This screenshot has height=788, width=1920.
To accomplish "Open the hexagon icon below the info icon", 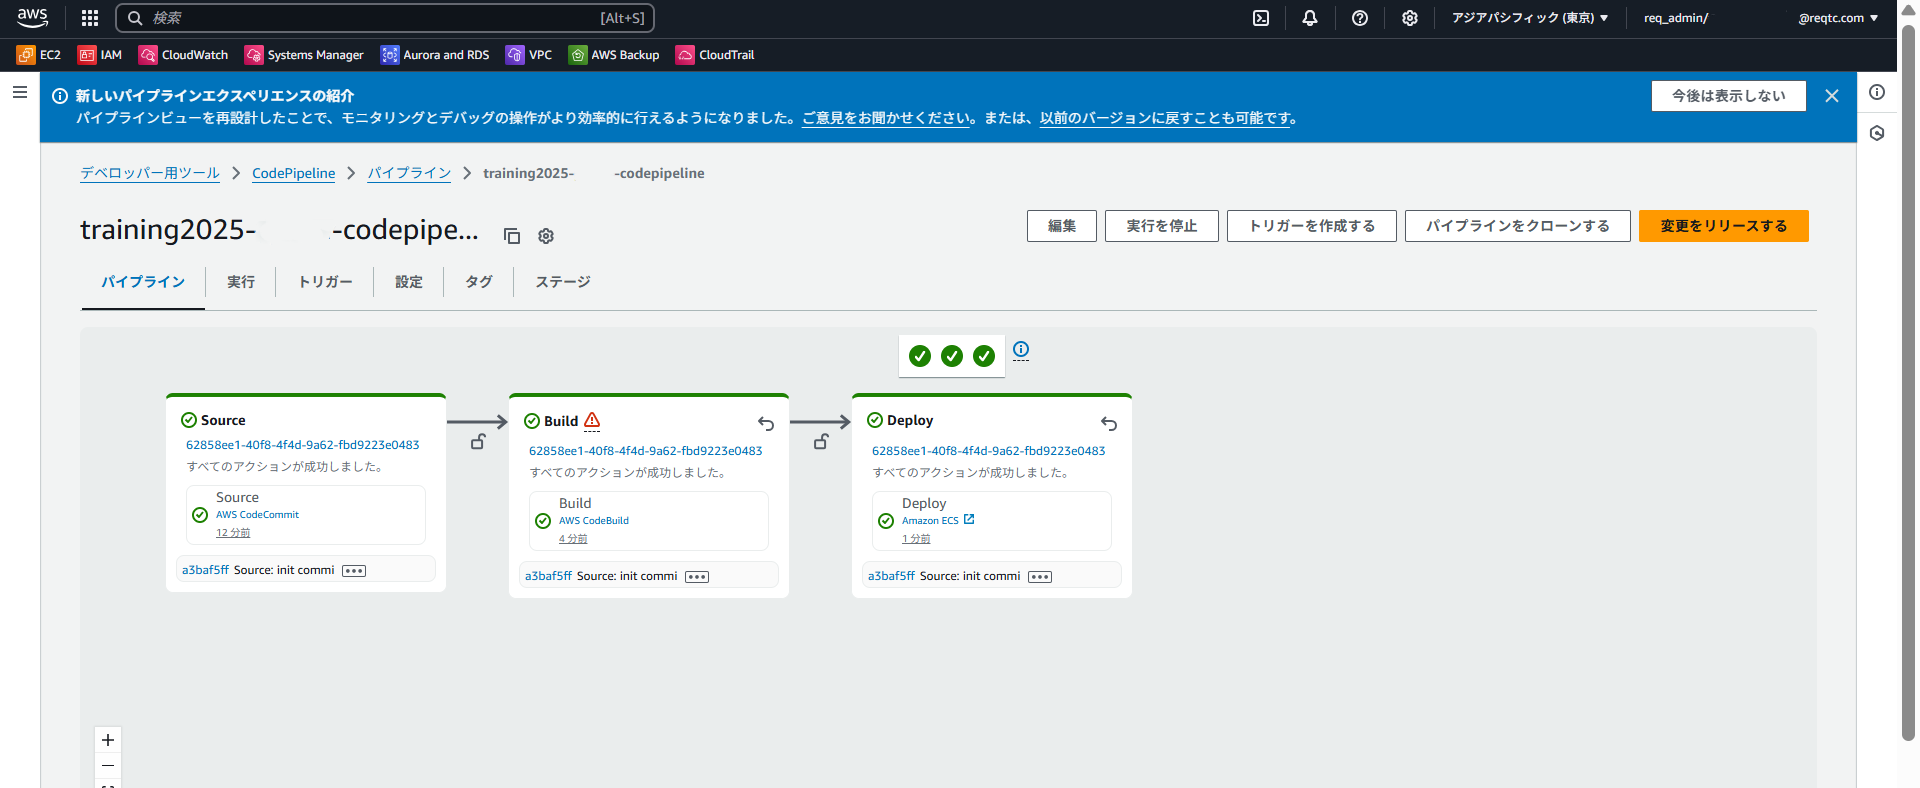I will (x=1877, y=133).
